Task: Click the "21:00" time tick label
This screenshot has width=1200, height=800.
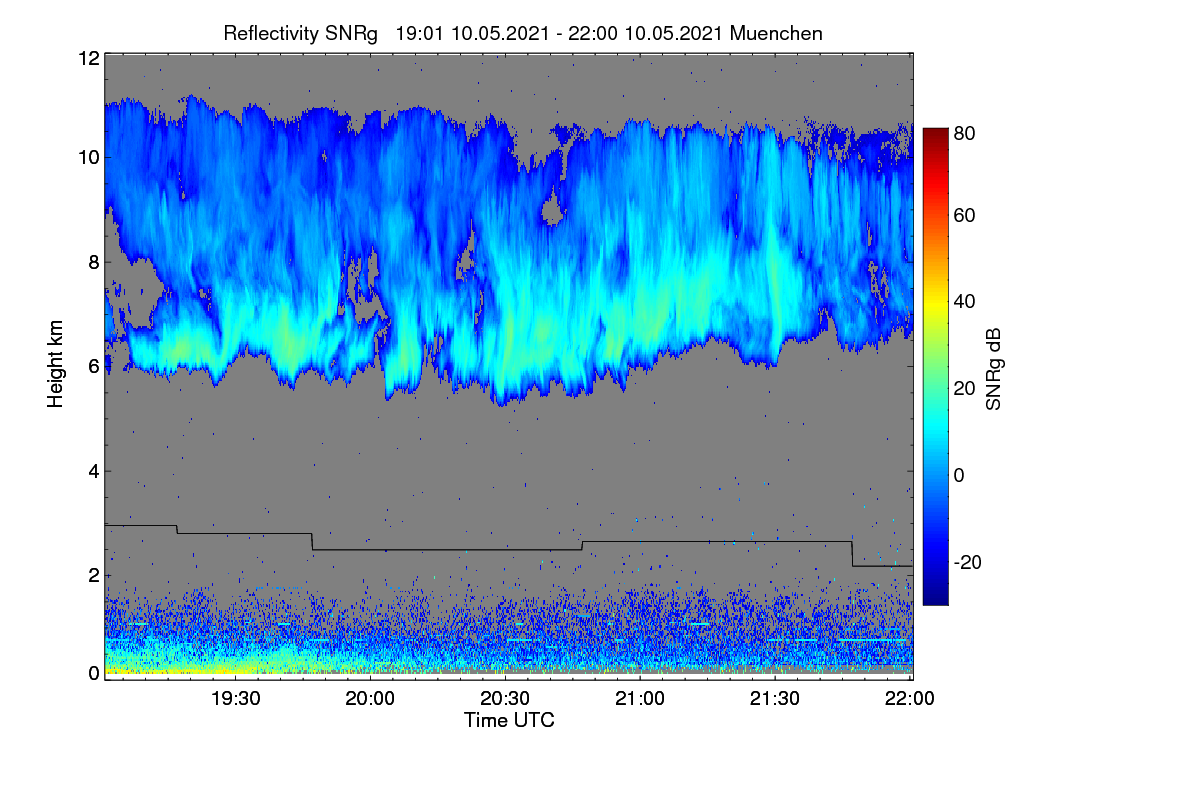Action: tap(640, 700)
